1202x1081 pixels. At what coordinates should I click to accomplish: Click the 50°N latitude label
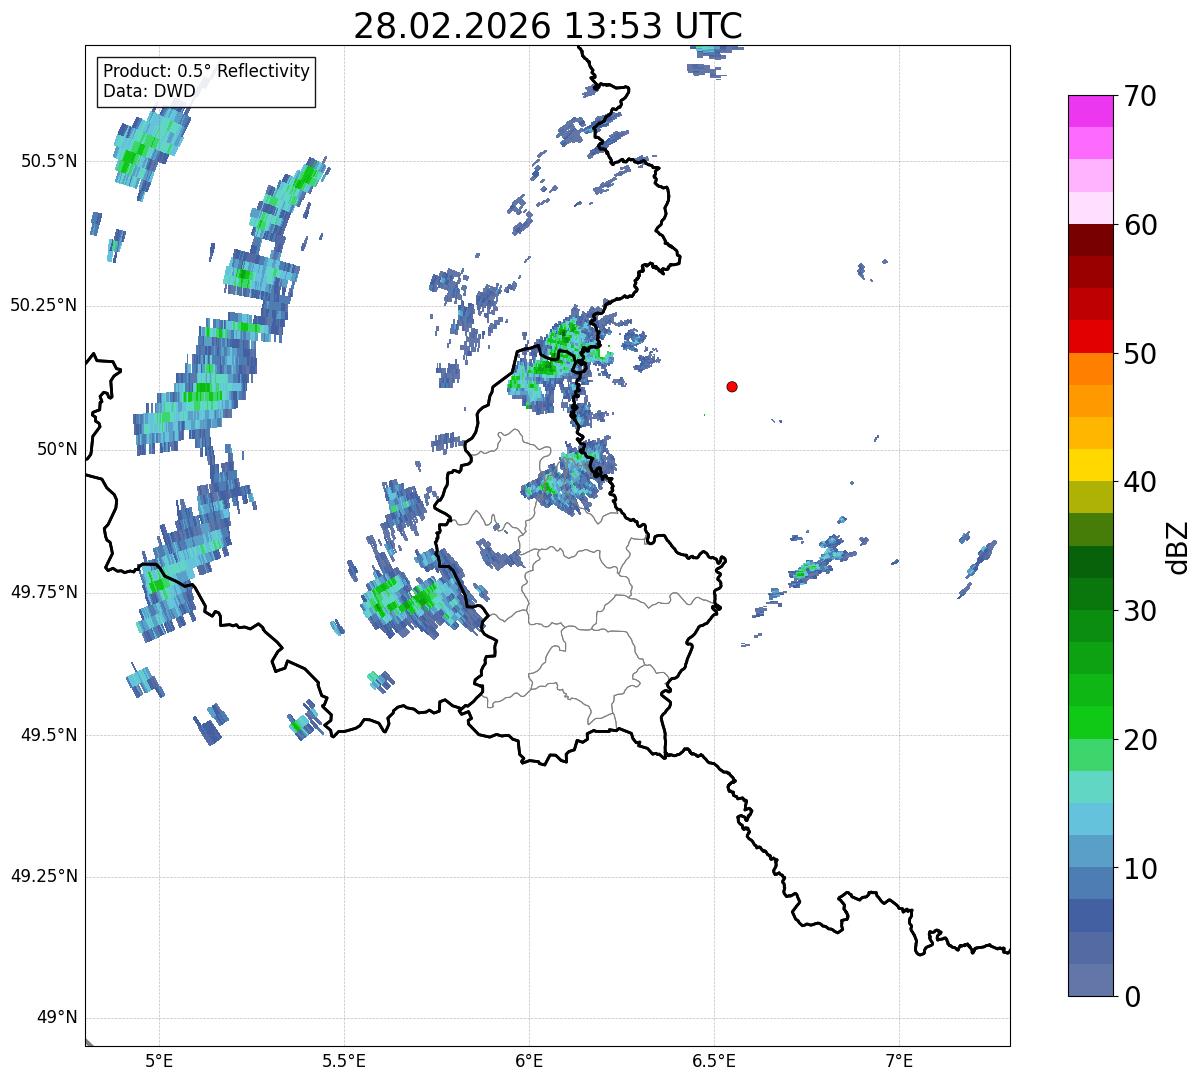pyautogui.click(x=57, y=449)
